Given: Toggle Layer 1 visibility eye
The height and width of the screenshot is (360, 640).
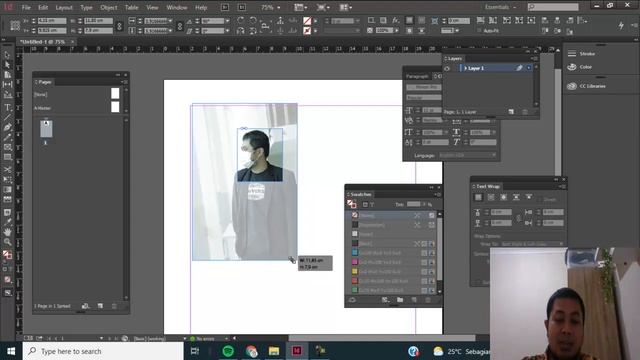Looking at the screenshot, I should pos(447,69).
